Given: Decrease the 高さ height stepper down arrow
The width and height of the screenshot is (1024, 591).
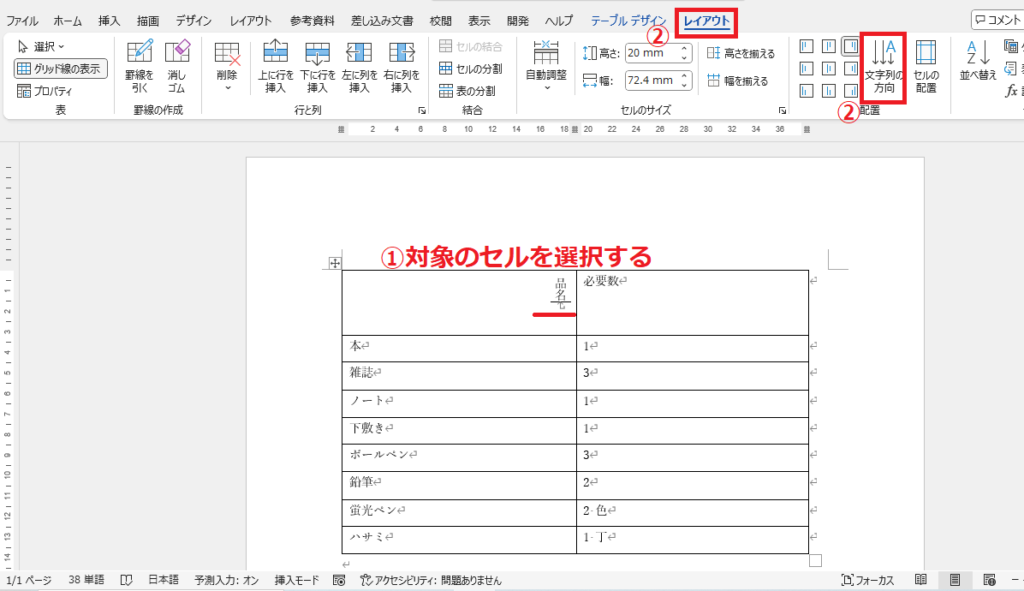Looking at the screenshot, I should tap(684, 57).
